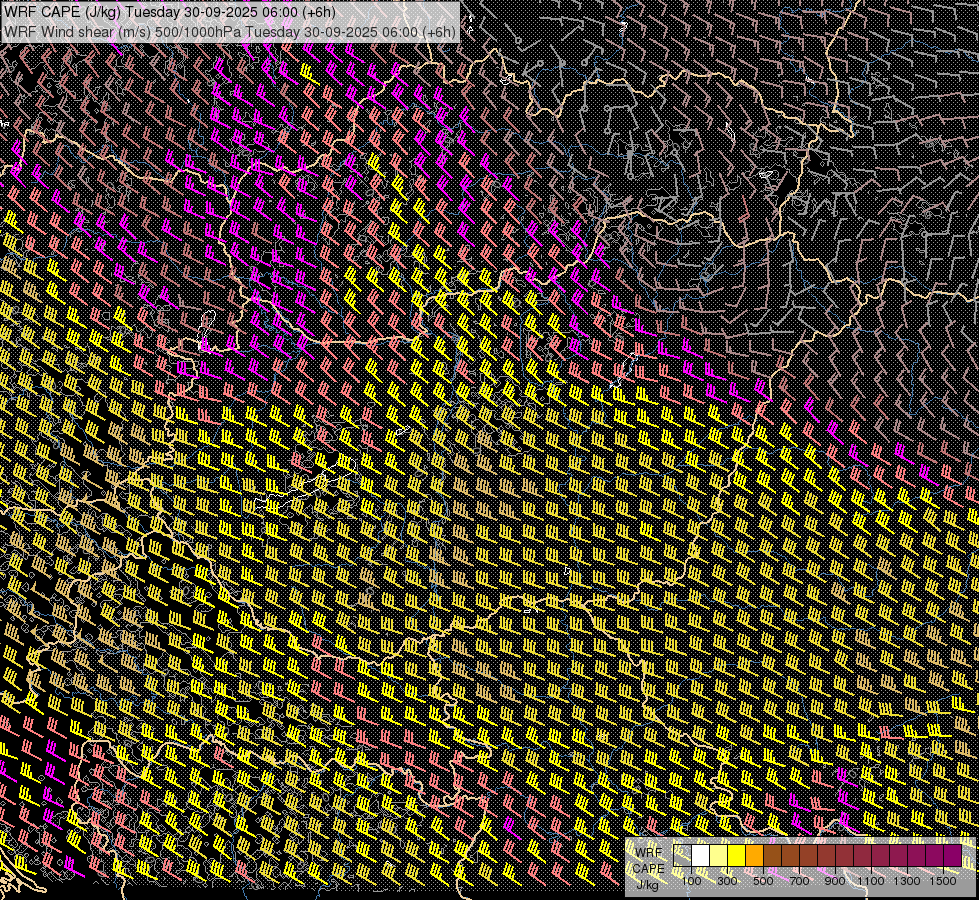Select the 500 value on the CAPE scale
Viewport: 979px width, 900px height.
[763, 881]
